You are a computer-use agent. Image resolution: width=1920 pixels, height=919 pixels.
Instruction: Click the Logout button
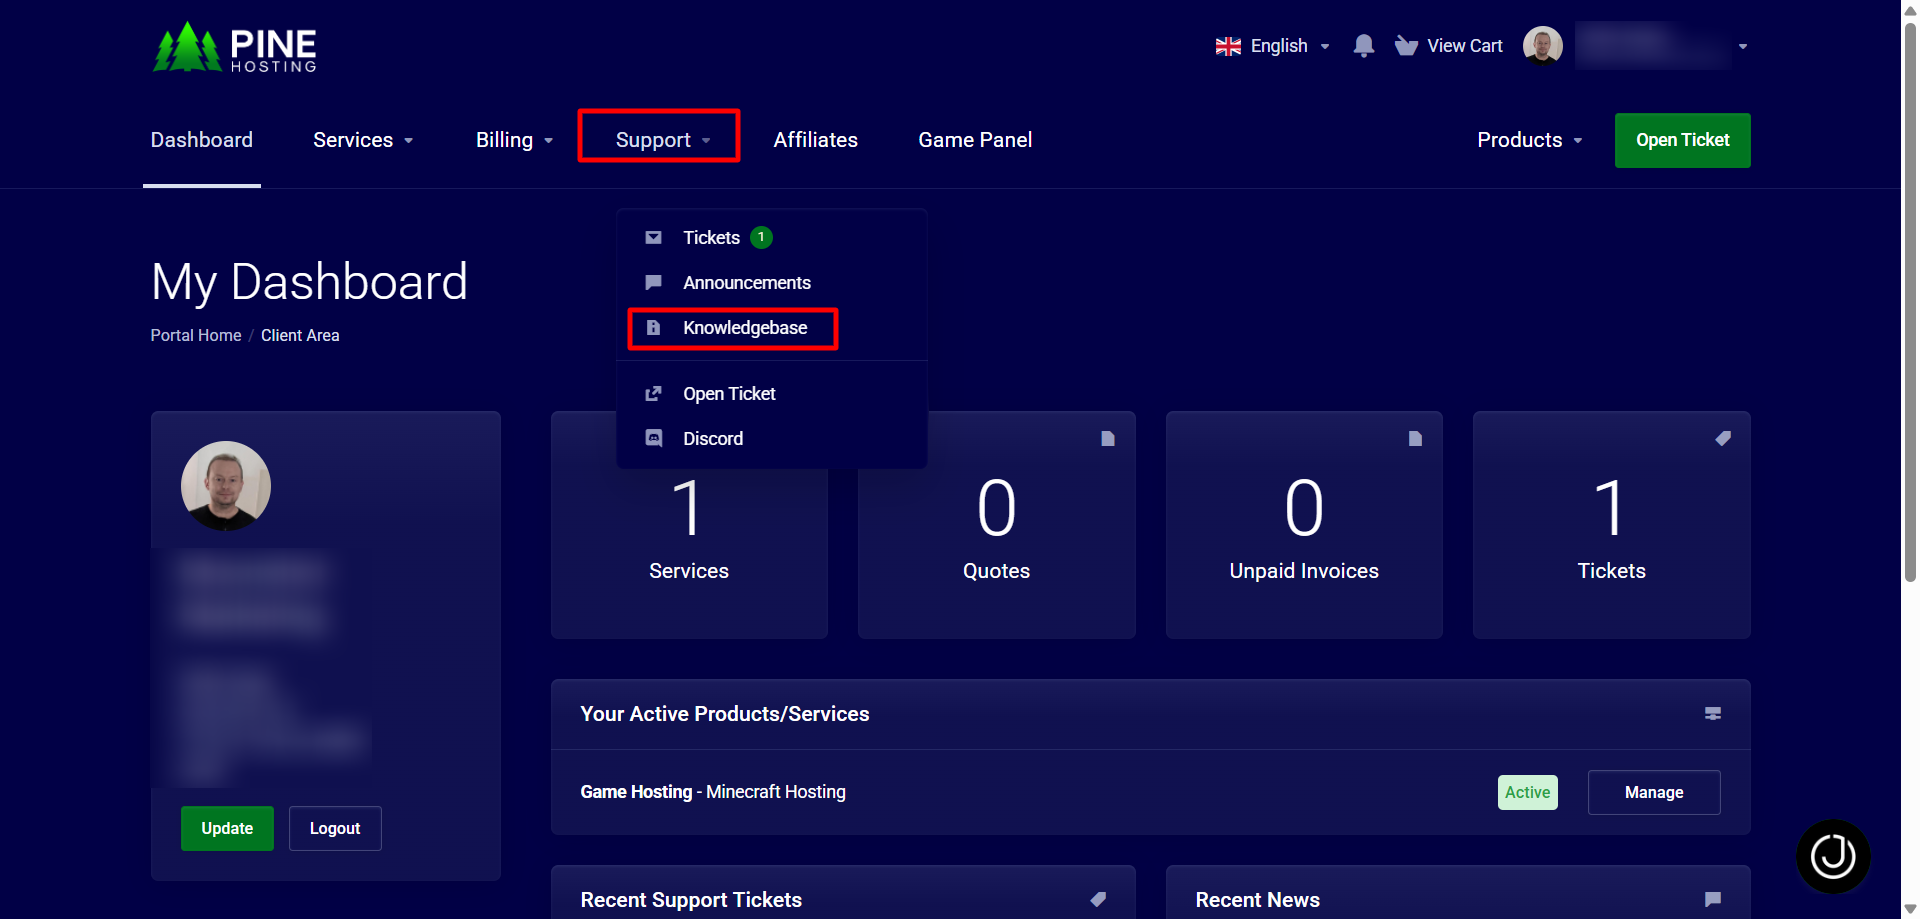point(335,828)
